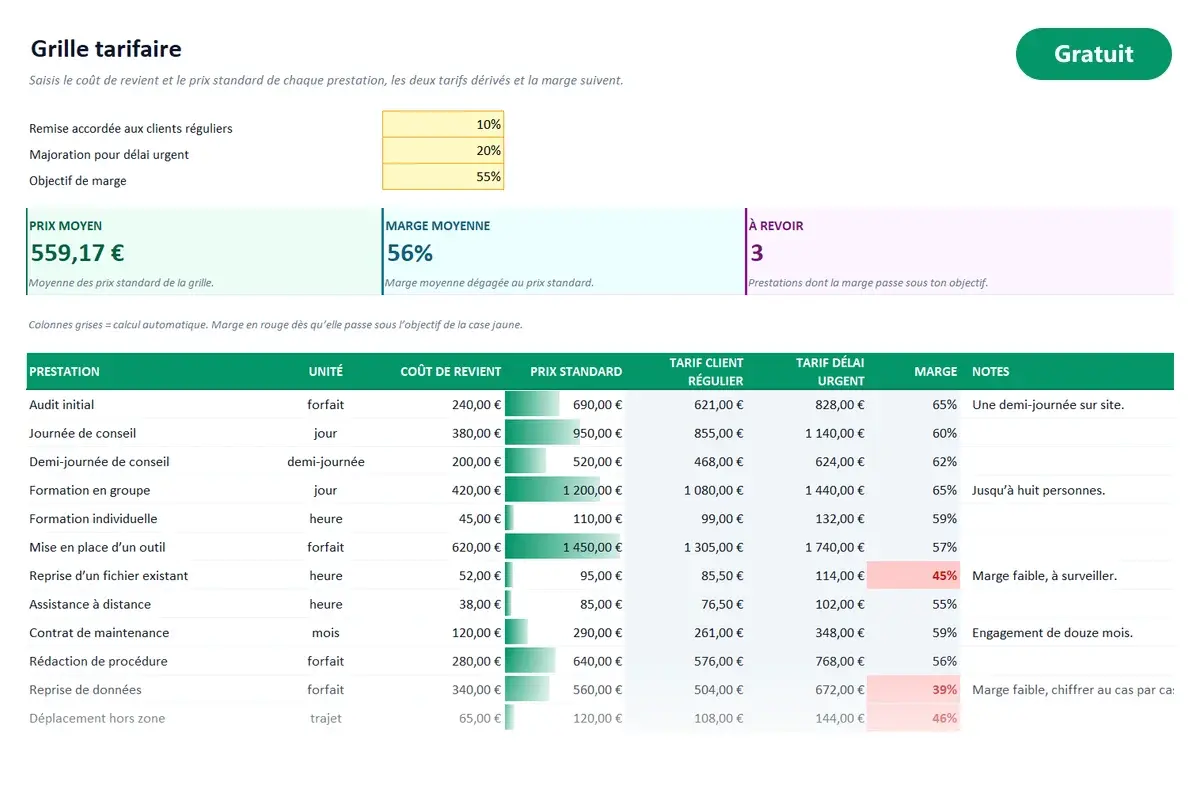The image size is (1200, 800).
Task: Click the COÛT DE REVIENT column header
Action: pos(451,371)
